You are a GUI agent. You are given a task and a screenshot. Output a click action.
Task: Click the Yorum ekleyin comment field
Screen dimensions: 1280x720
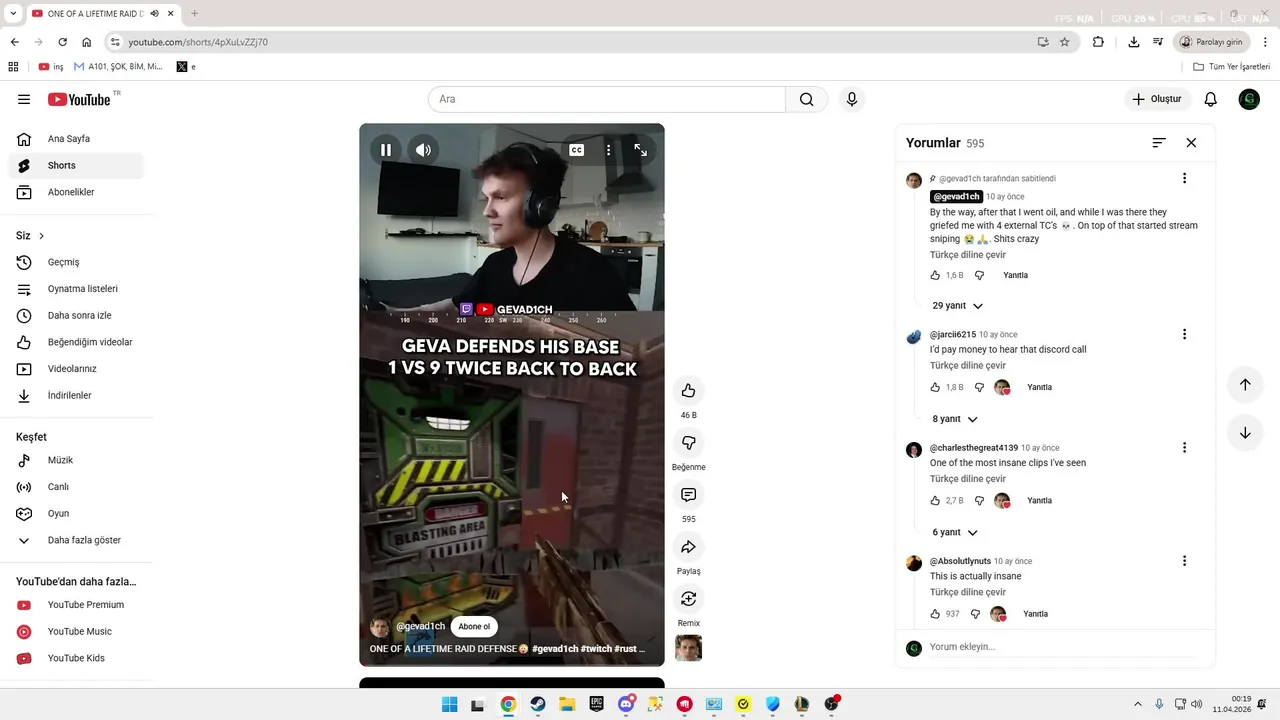click(1062, 647)
